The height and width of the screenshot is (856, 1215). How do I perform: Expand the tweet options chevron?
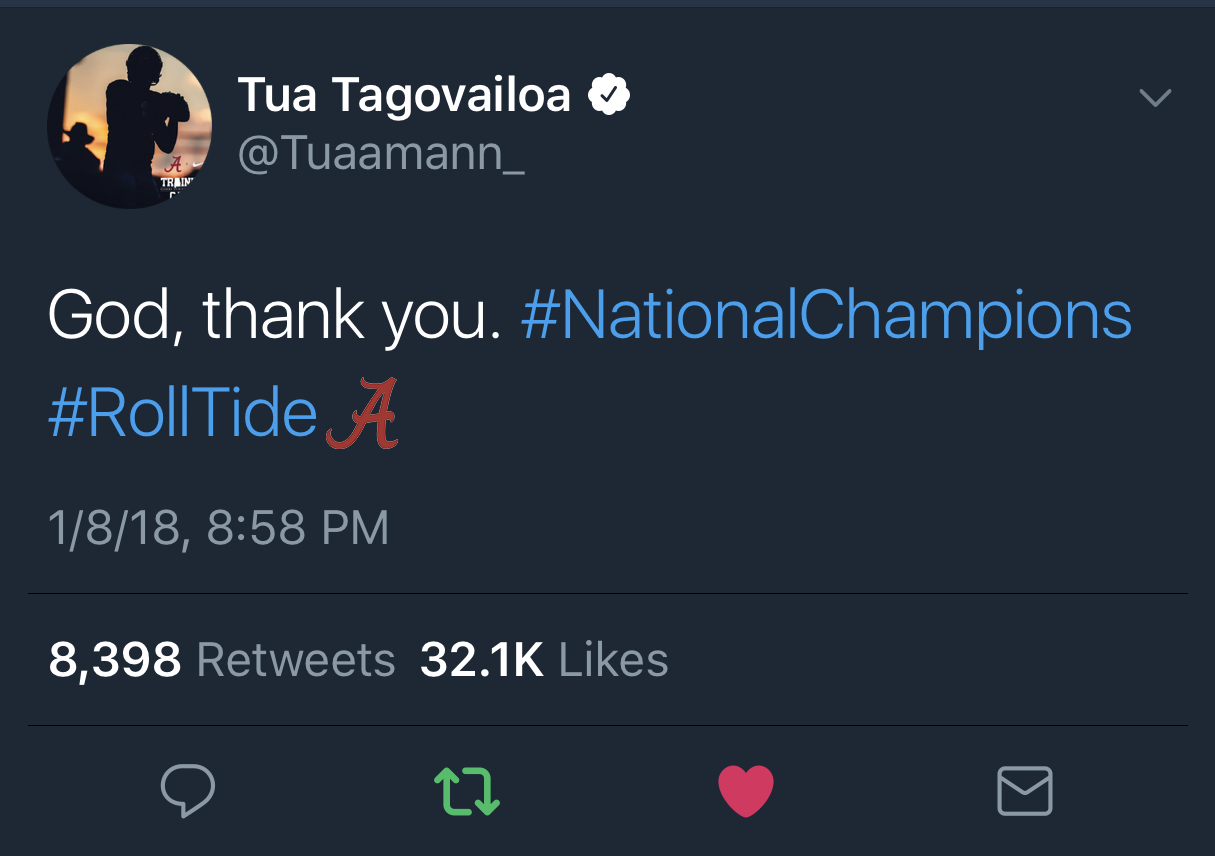pos(1155,97)
